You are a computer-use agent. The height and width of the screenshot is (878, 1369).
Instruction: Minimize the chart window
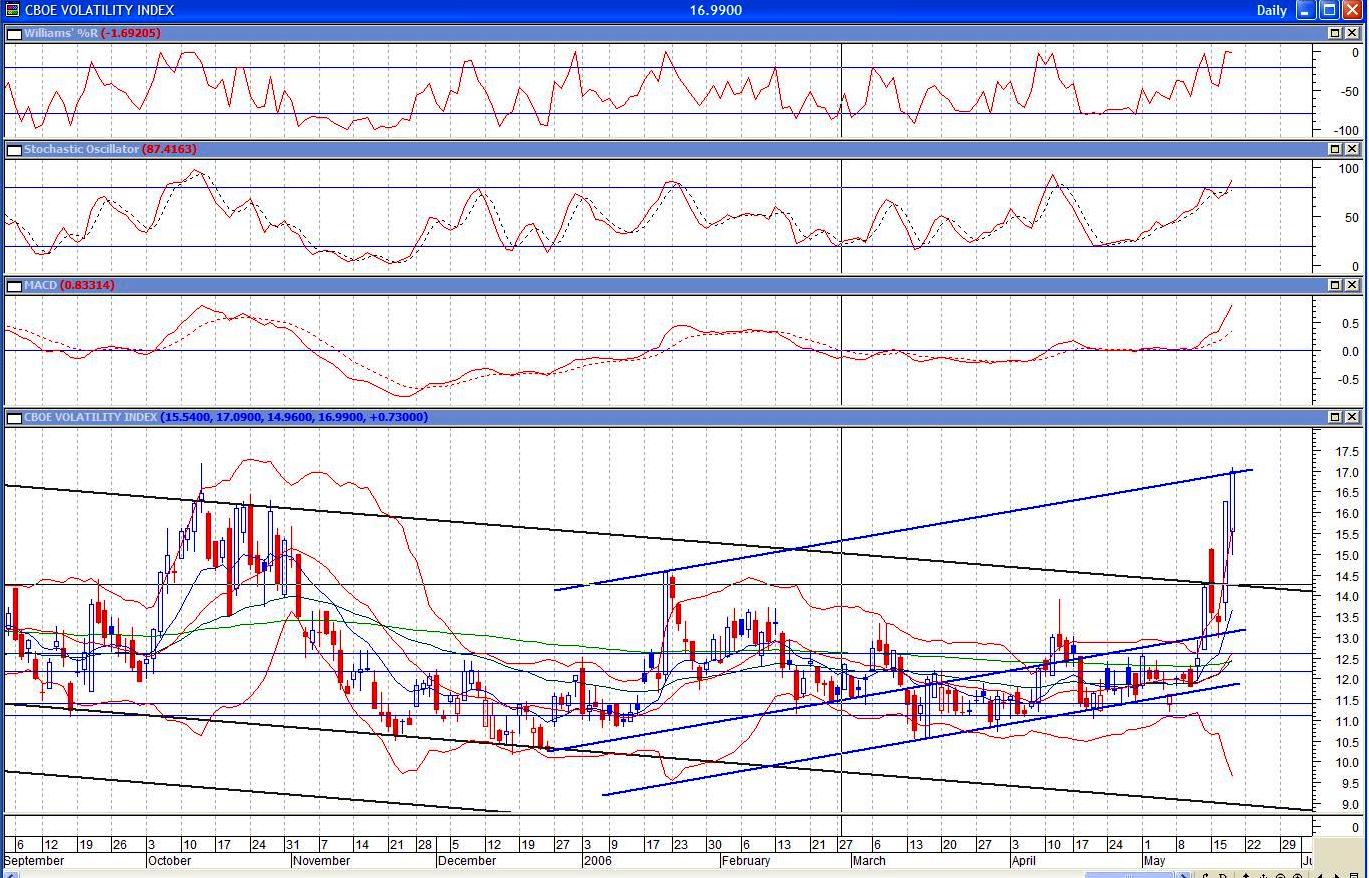coord(1306,10)
